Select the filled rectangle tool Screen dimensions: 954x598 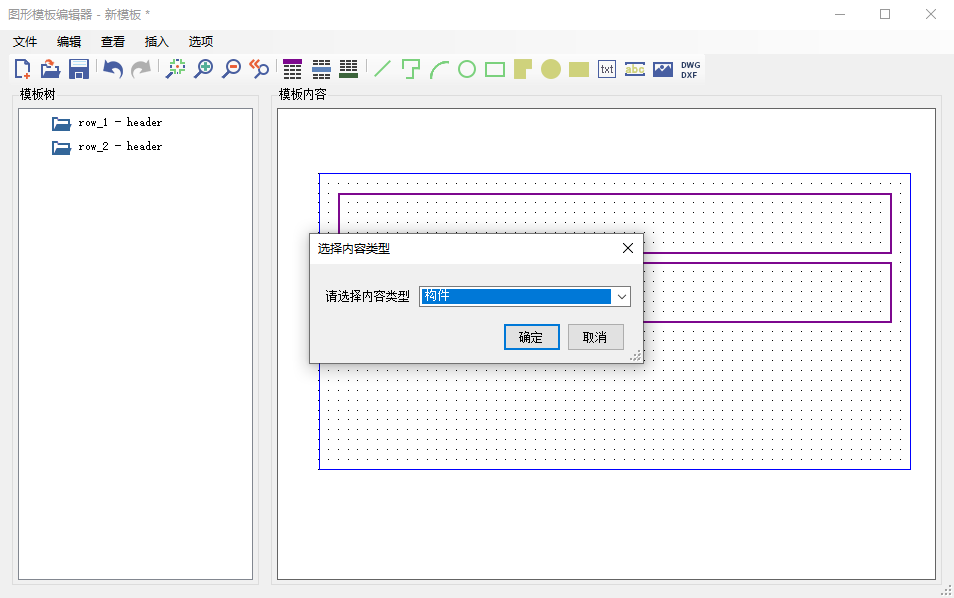tap(579, 69)
